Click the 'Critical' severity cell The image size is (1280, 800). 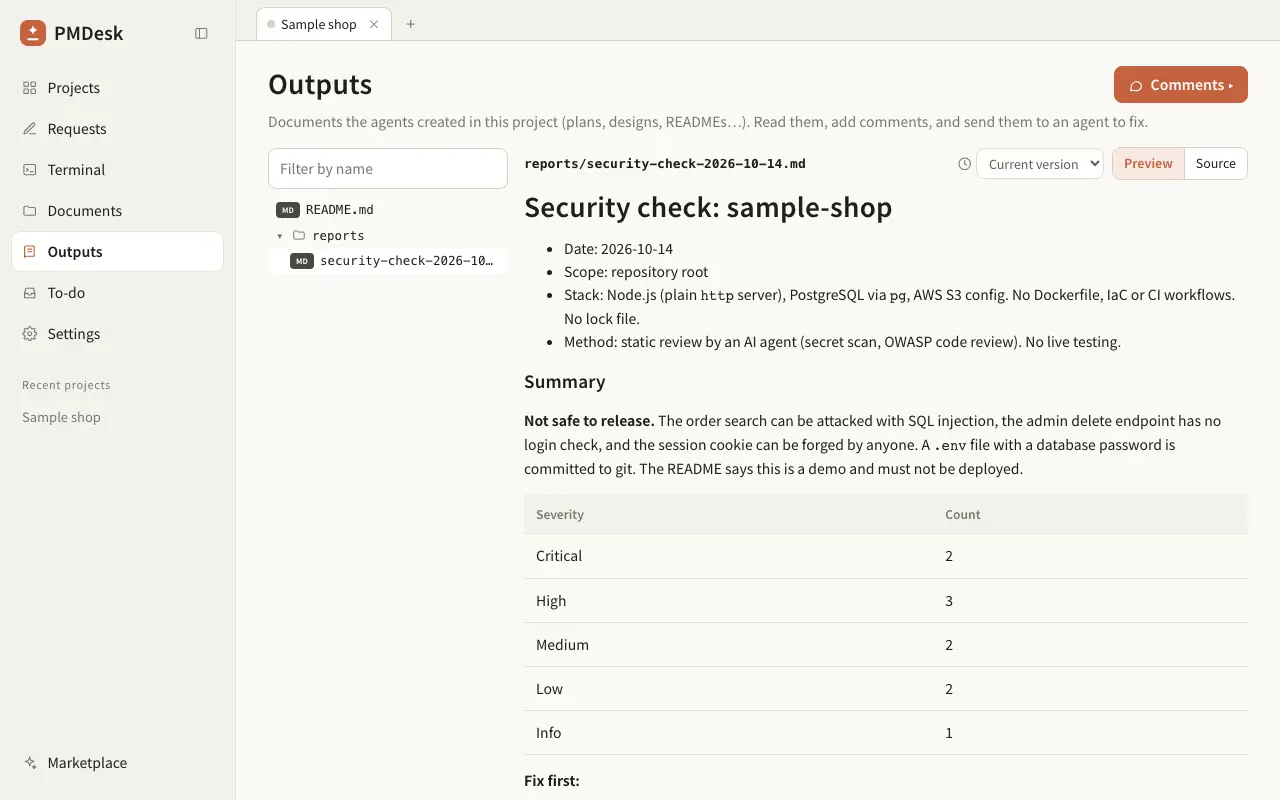(559, 556)
